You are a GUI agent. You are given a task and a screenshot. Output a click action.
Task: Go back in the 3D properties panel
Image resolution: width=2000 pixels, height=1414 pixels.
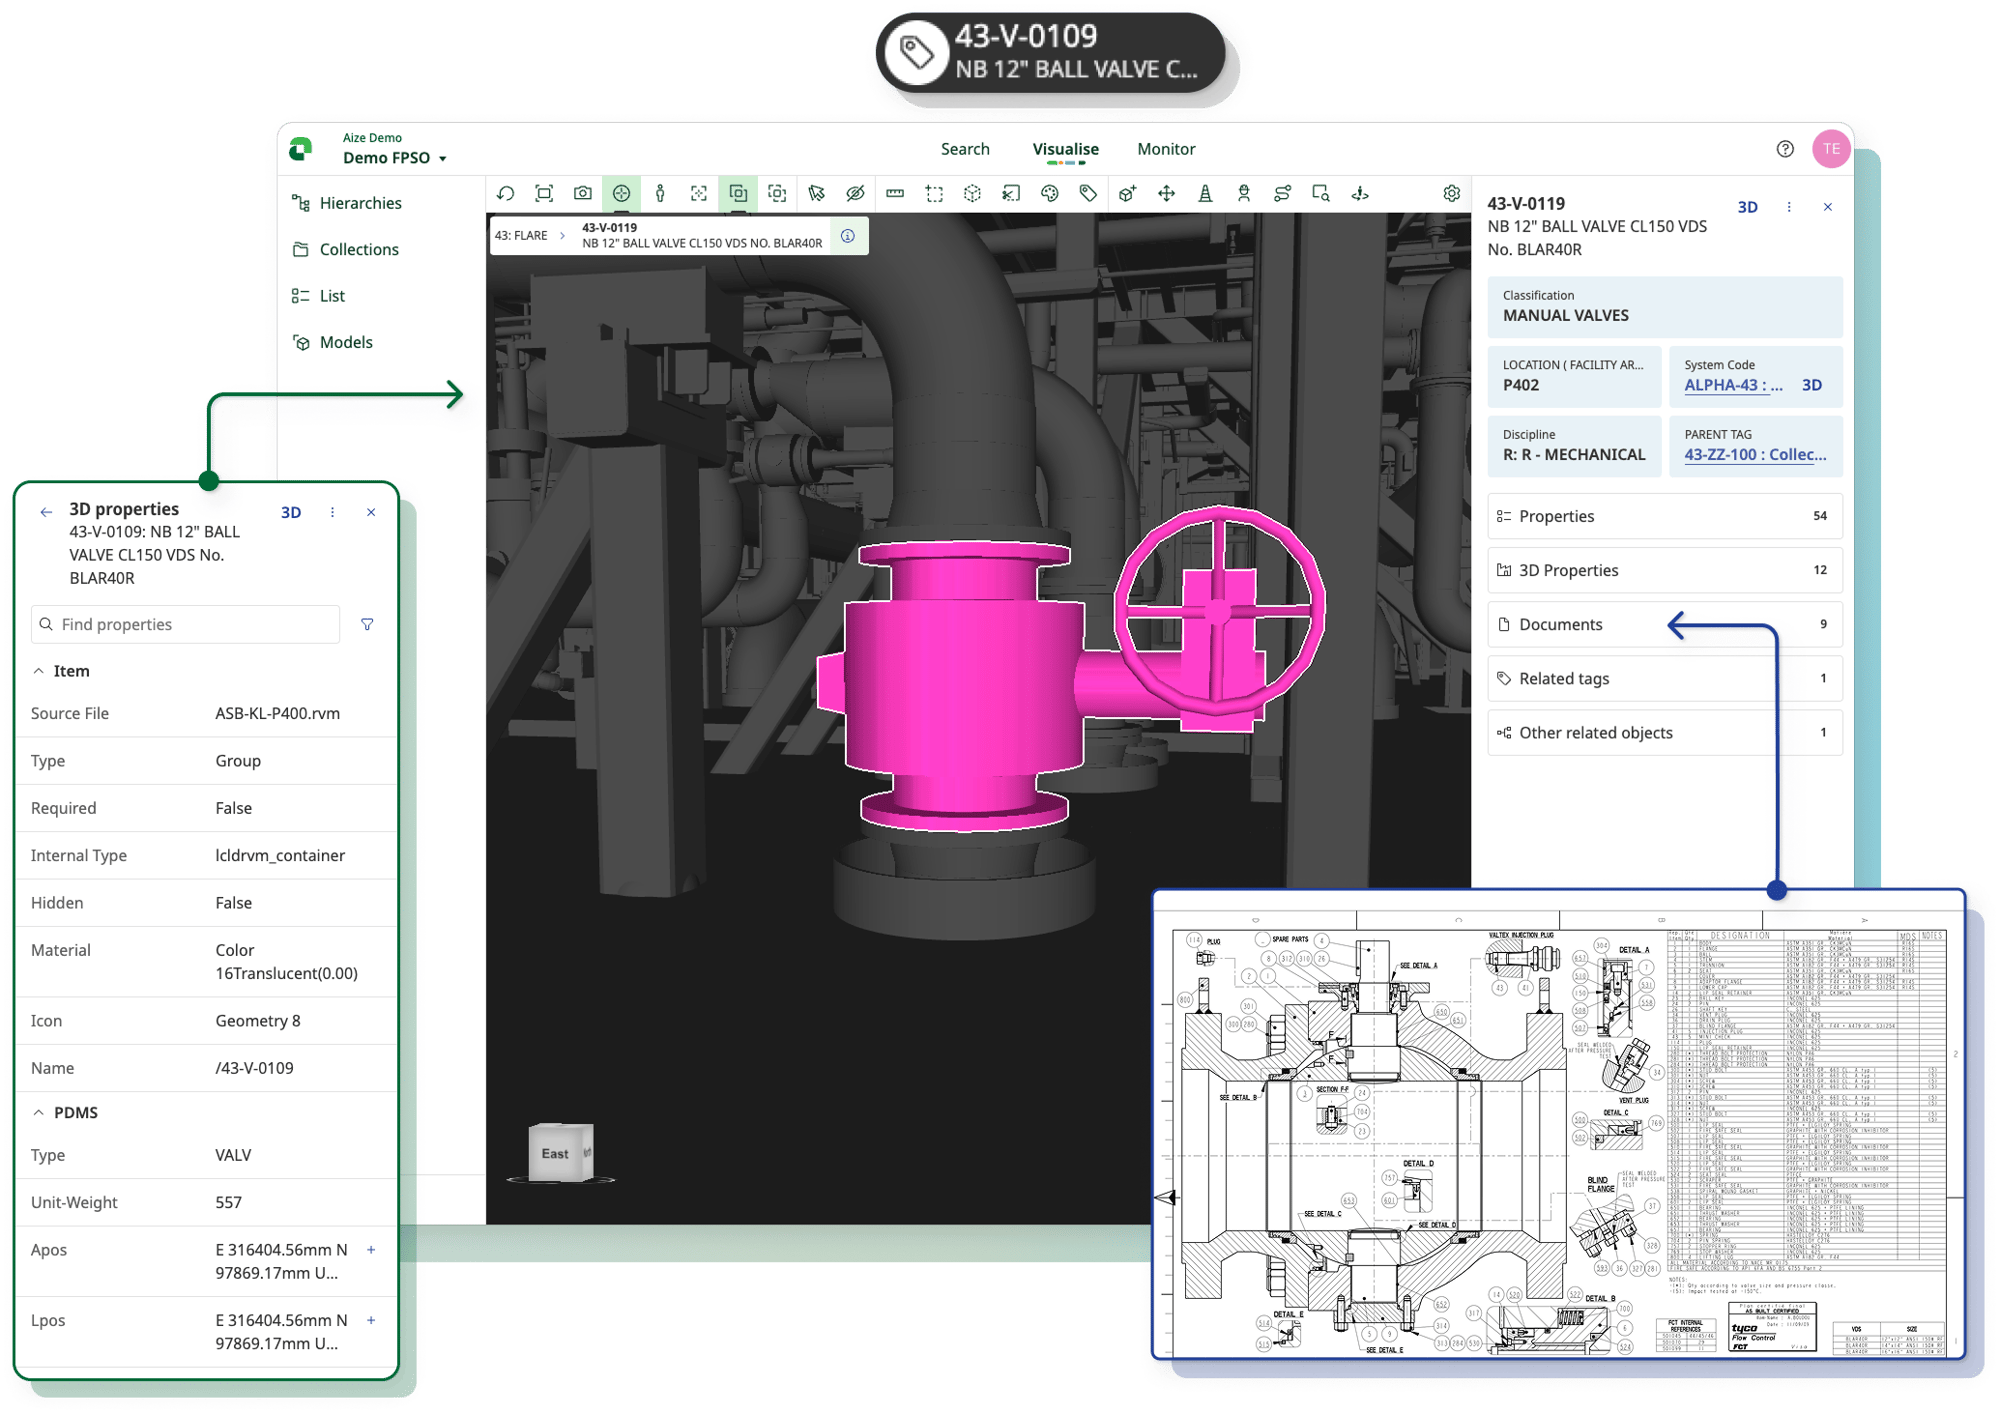46,512
